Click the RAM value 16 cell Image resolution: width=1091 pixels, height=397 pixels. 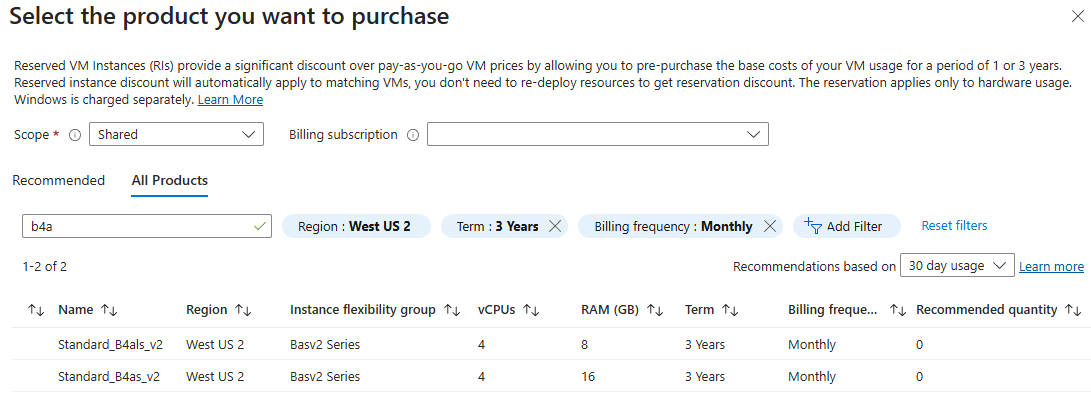588,376
